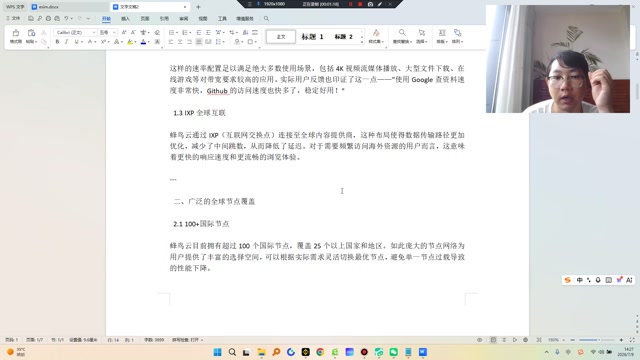Viewport: 640px width, 360px height.
Task: Expand the font color dropdown arrow
Action: point(148,42)
